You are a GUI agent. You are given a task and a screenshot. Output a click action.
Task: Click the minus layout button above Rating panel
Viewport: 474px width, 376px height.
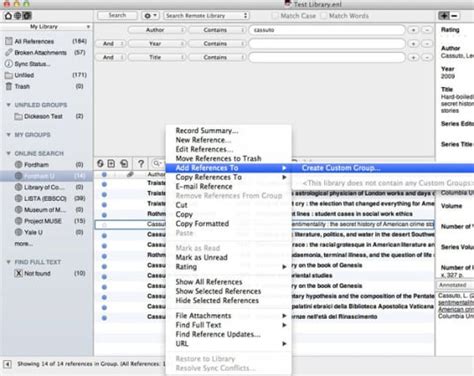point(455,15)
